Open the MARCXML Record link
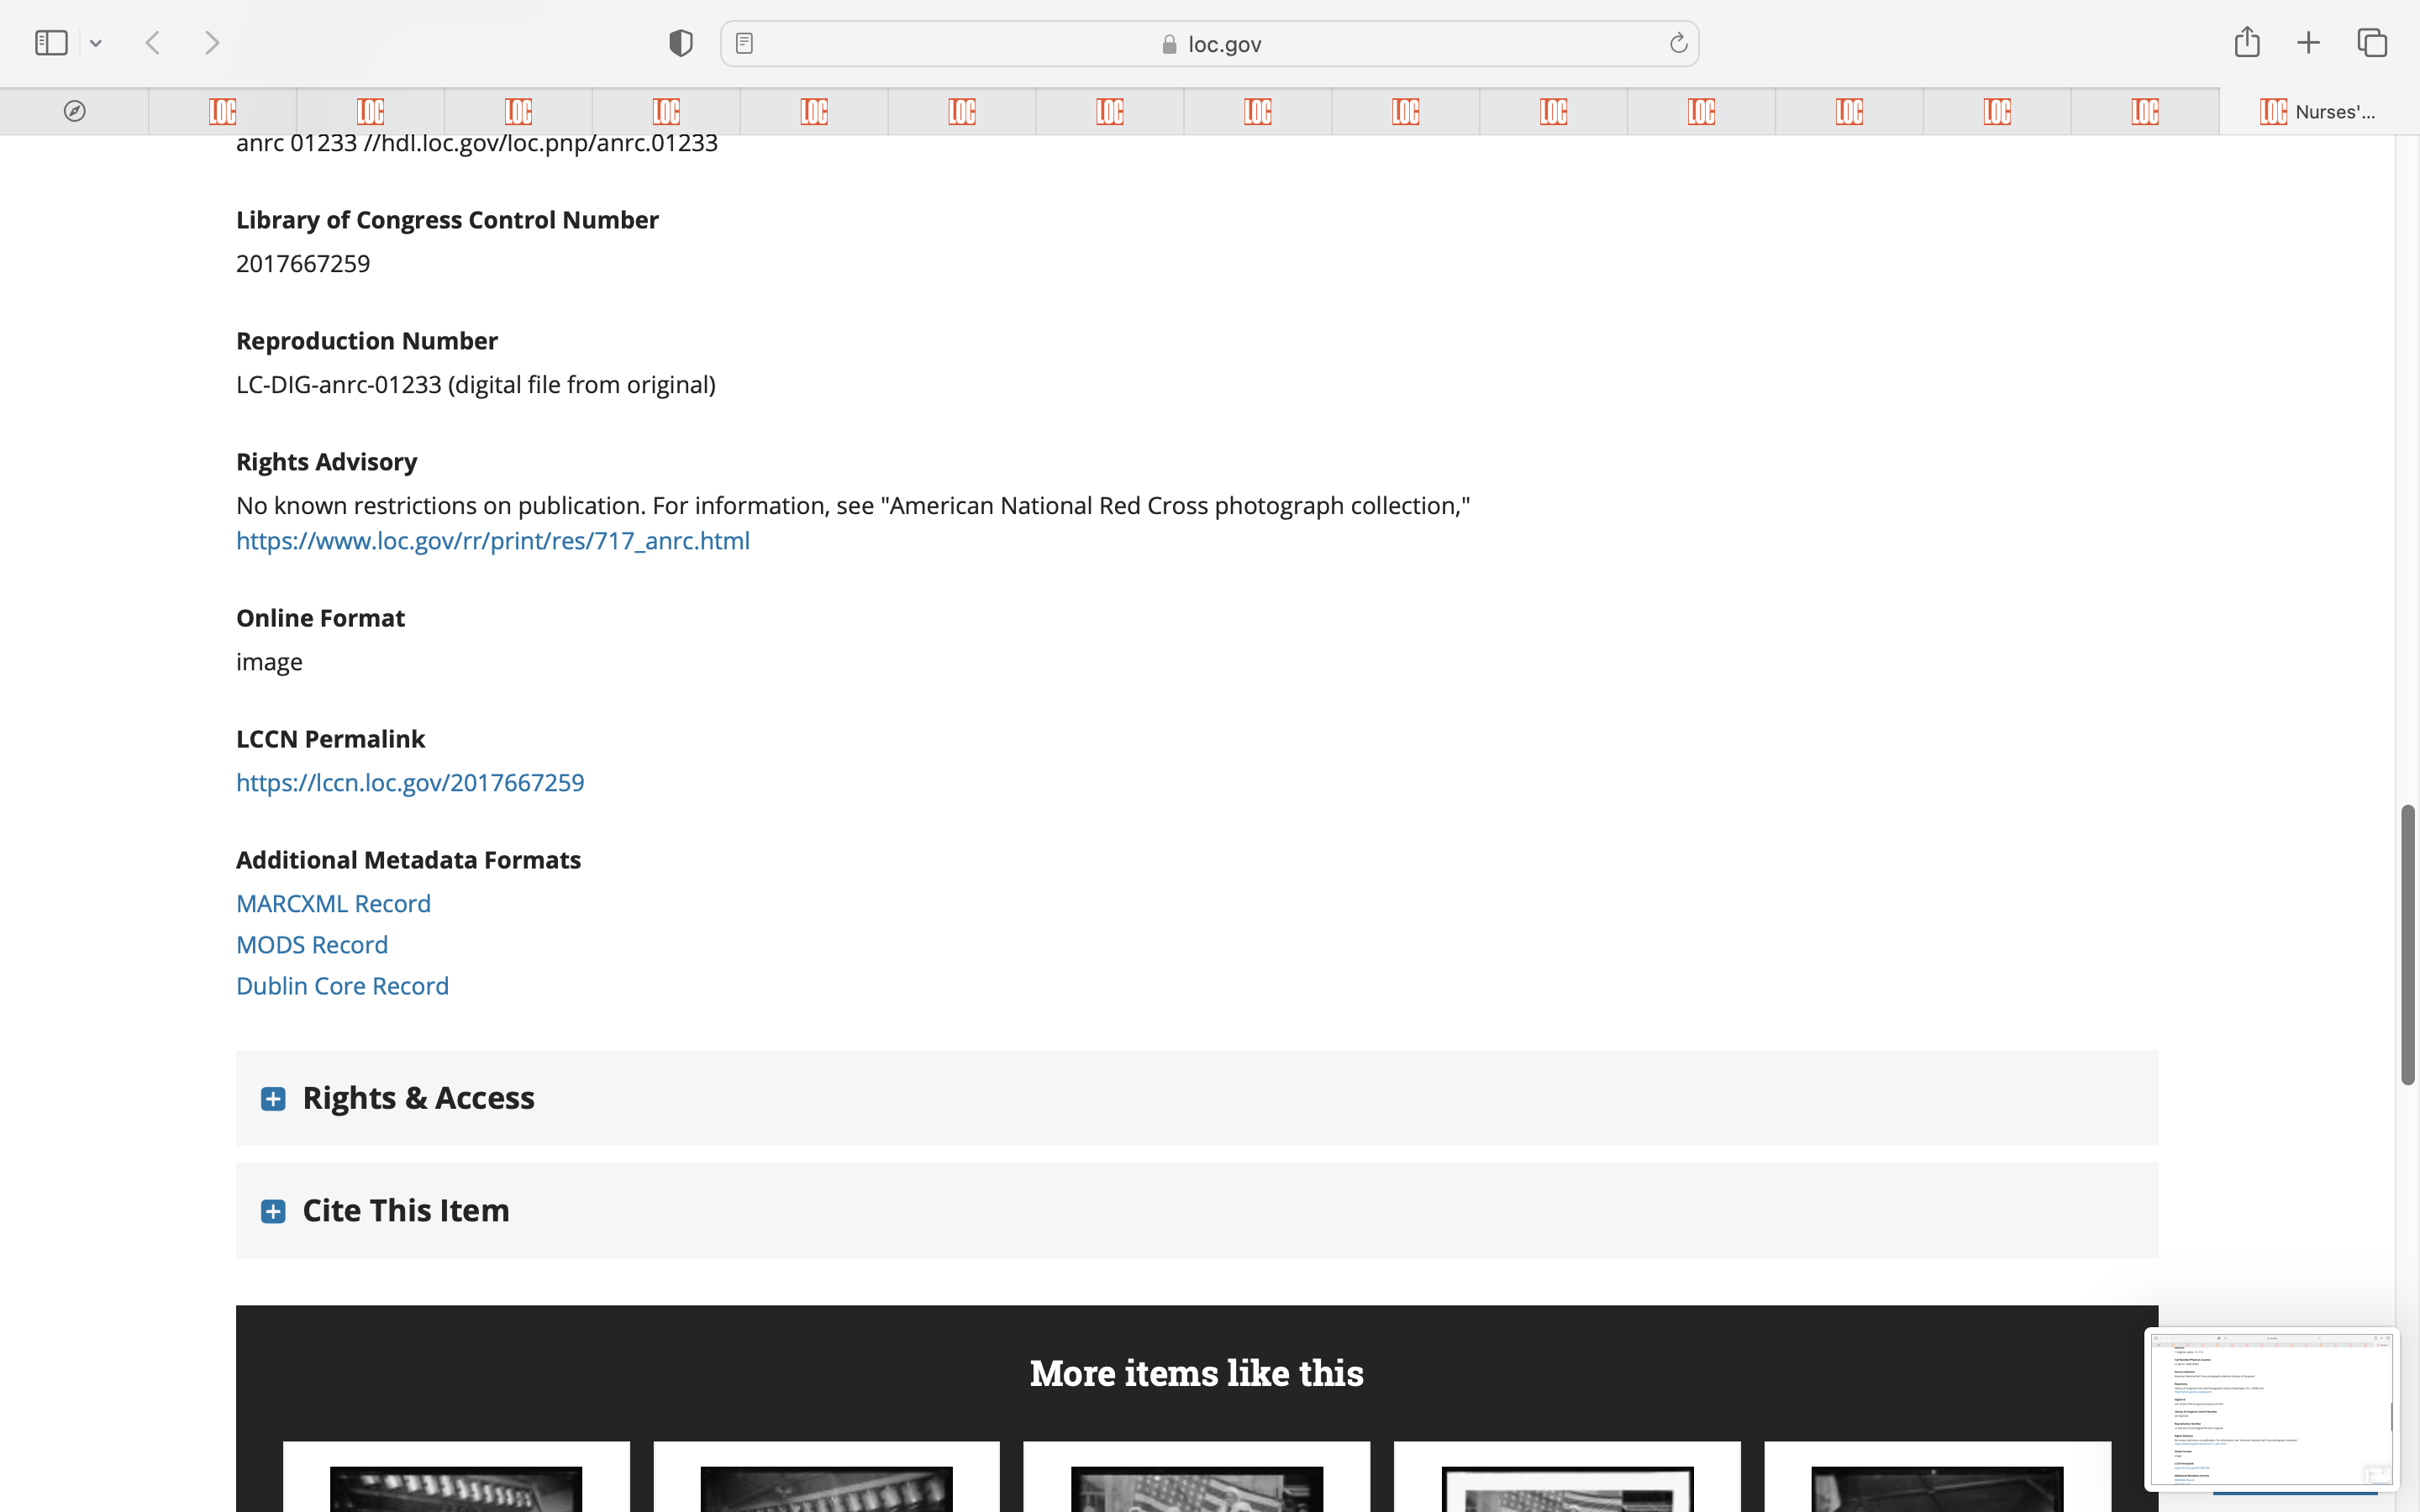Screen dimensions: 2420x1512 click(x=333, y=904)
